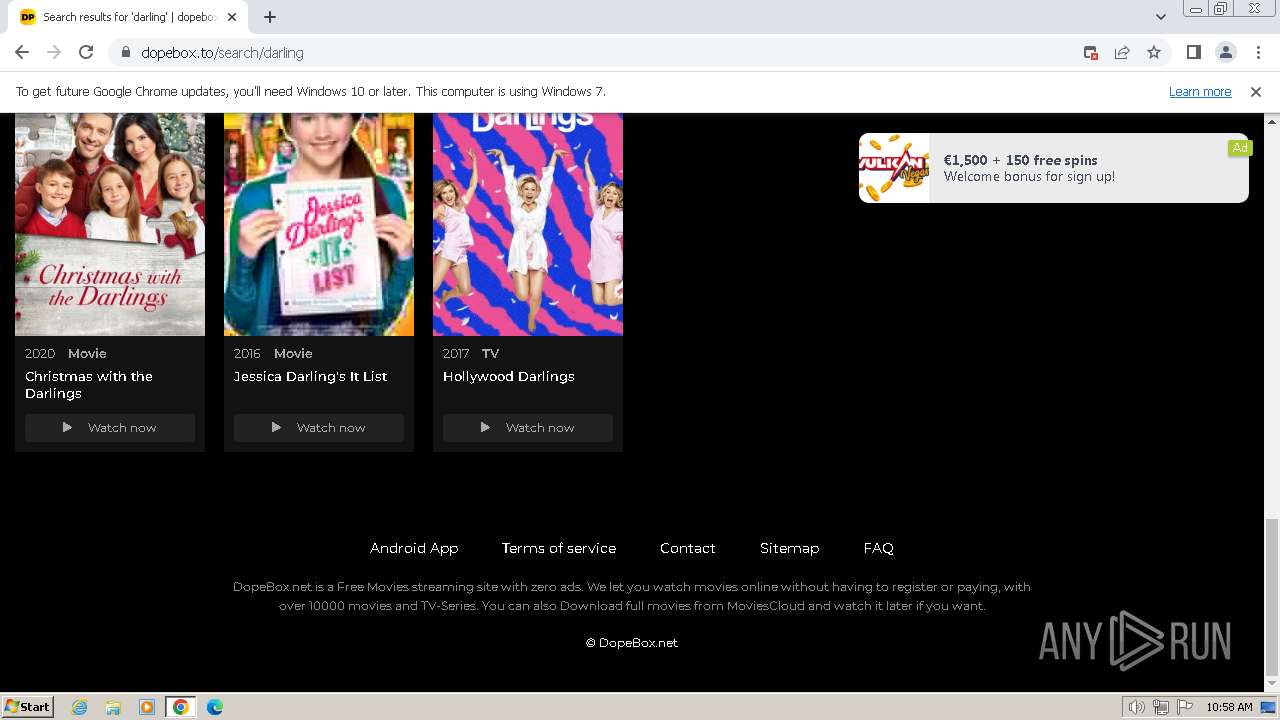Click the Jessica Darling's It List title
The height and width of the screenshot is (720, 1280).
pos(310,376)
